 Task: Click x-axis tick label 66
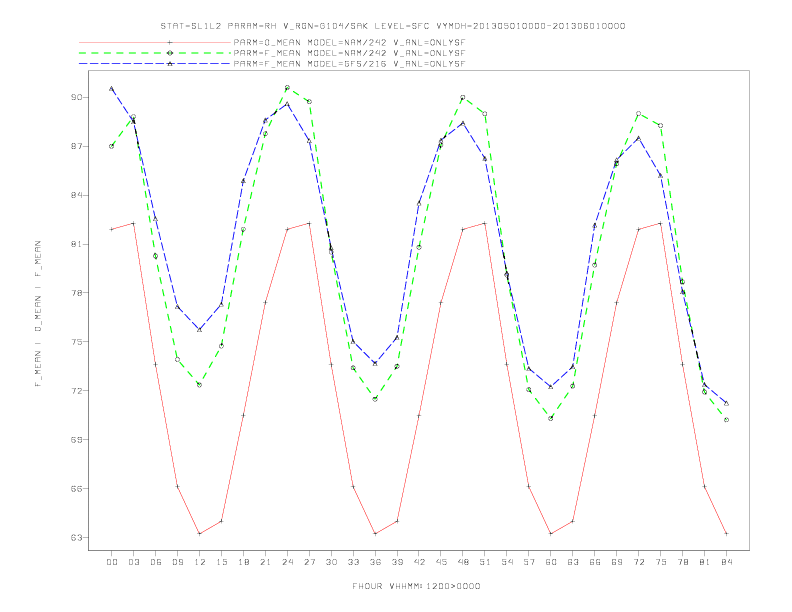tap(595, 562)
